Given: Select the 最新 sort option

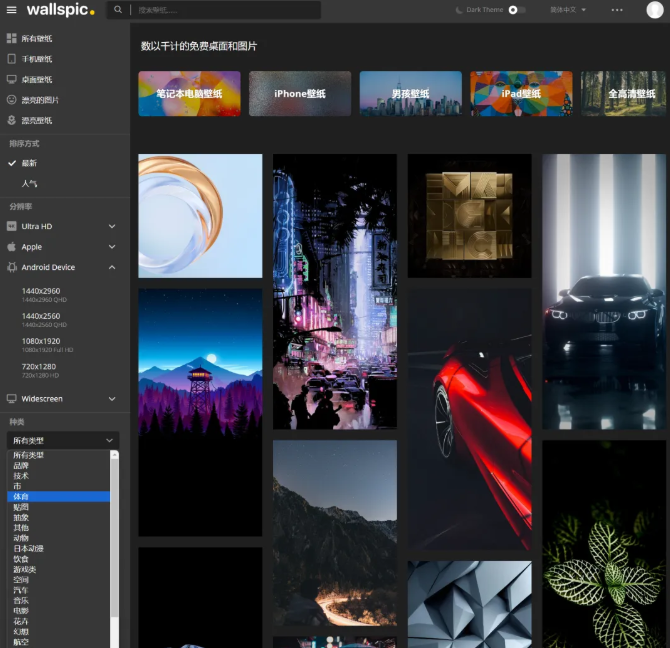Looking at the screenshot, I should coord(29,163).
